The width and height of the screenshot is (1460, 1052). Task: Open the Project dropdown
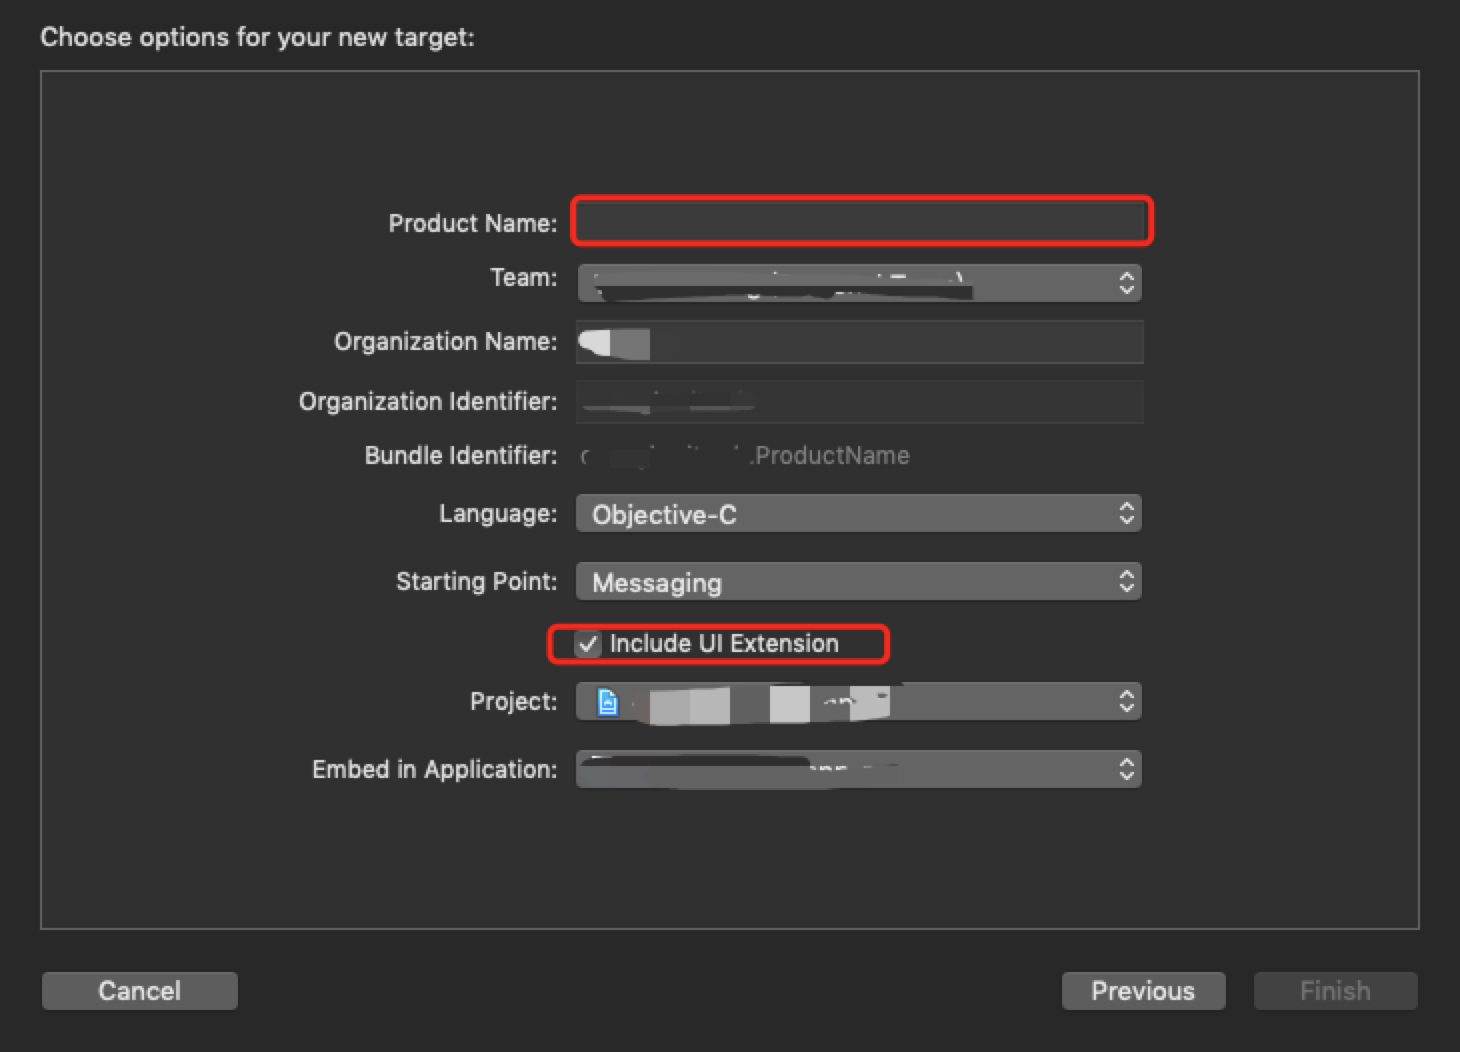(859, 702)
